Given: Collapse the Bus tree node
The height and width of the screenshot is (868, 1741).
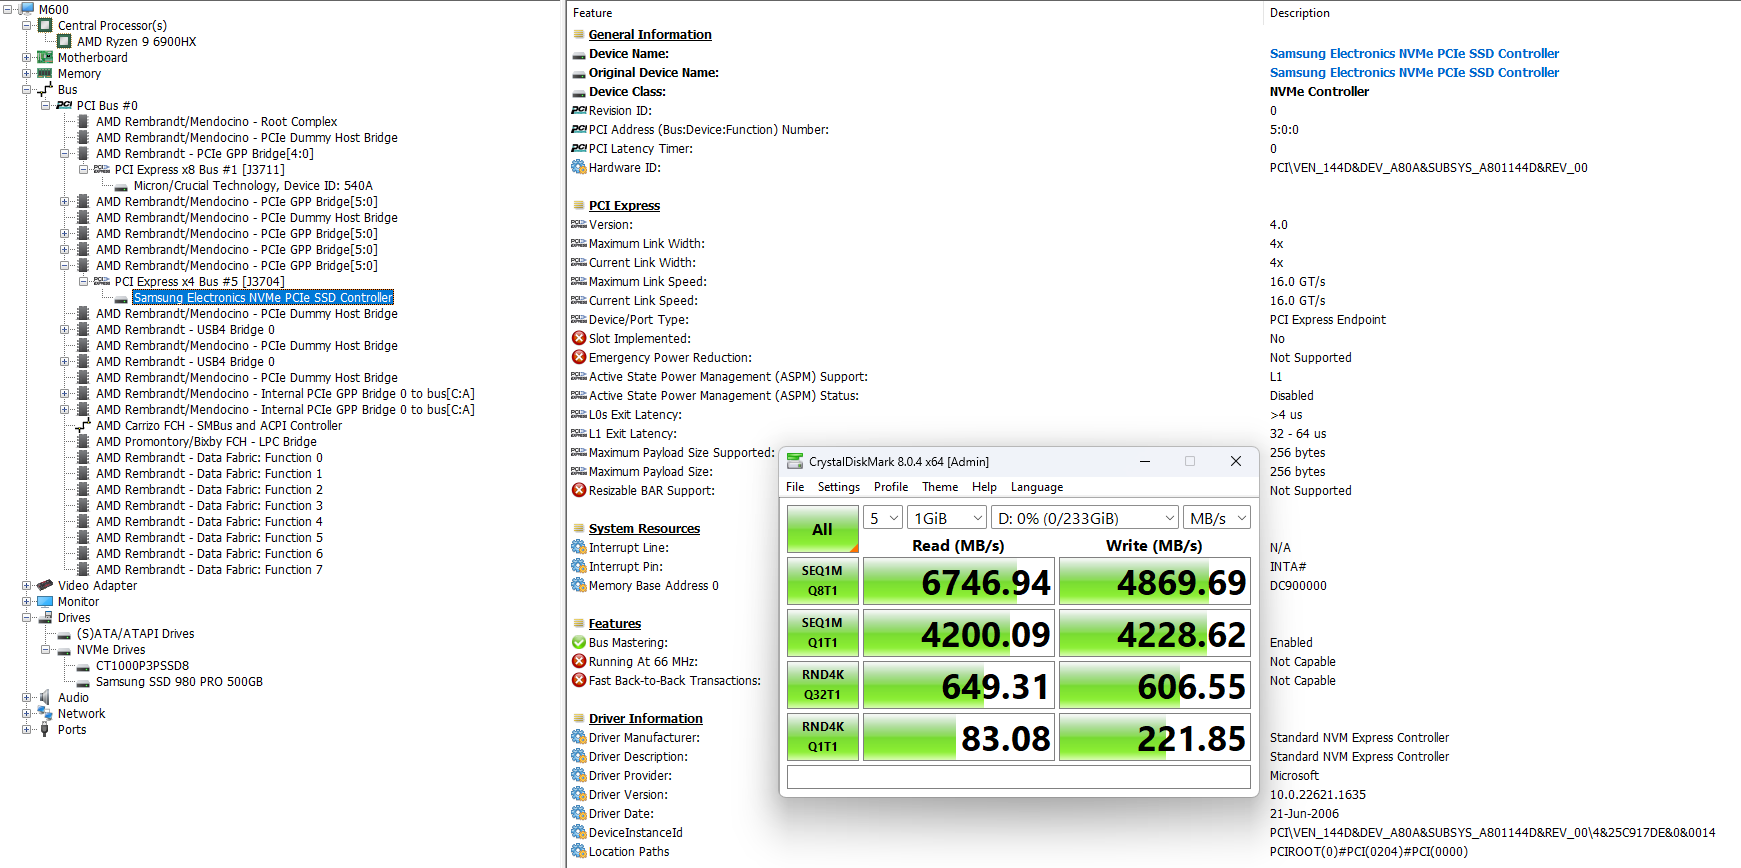Looking at the screenshot, I should pos(27,89).
